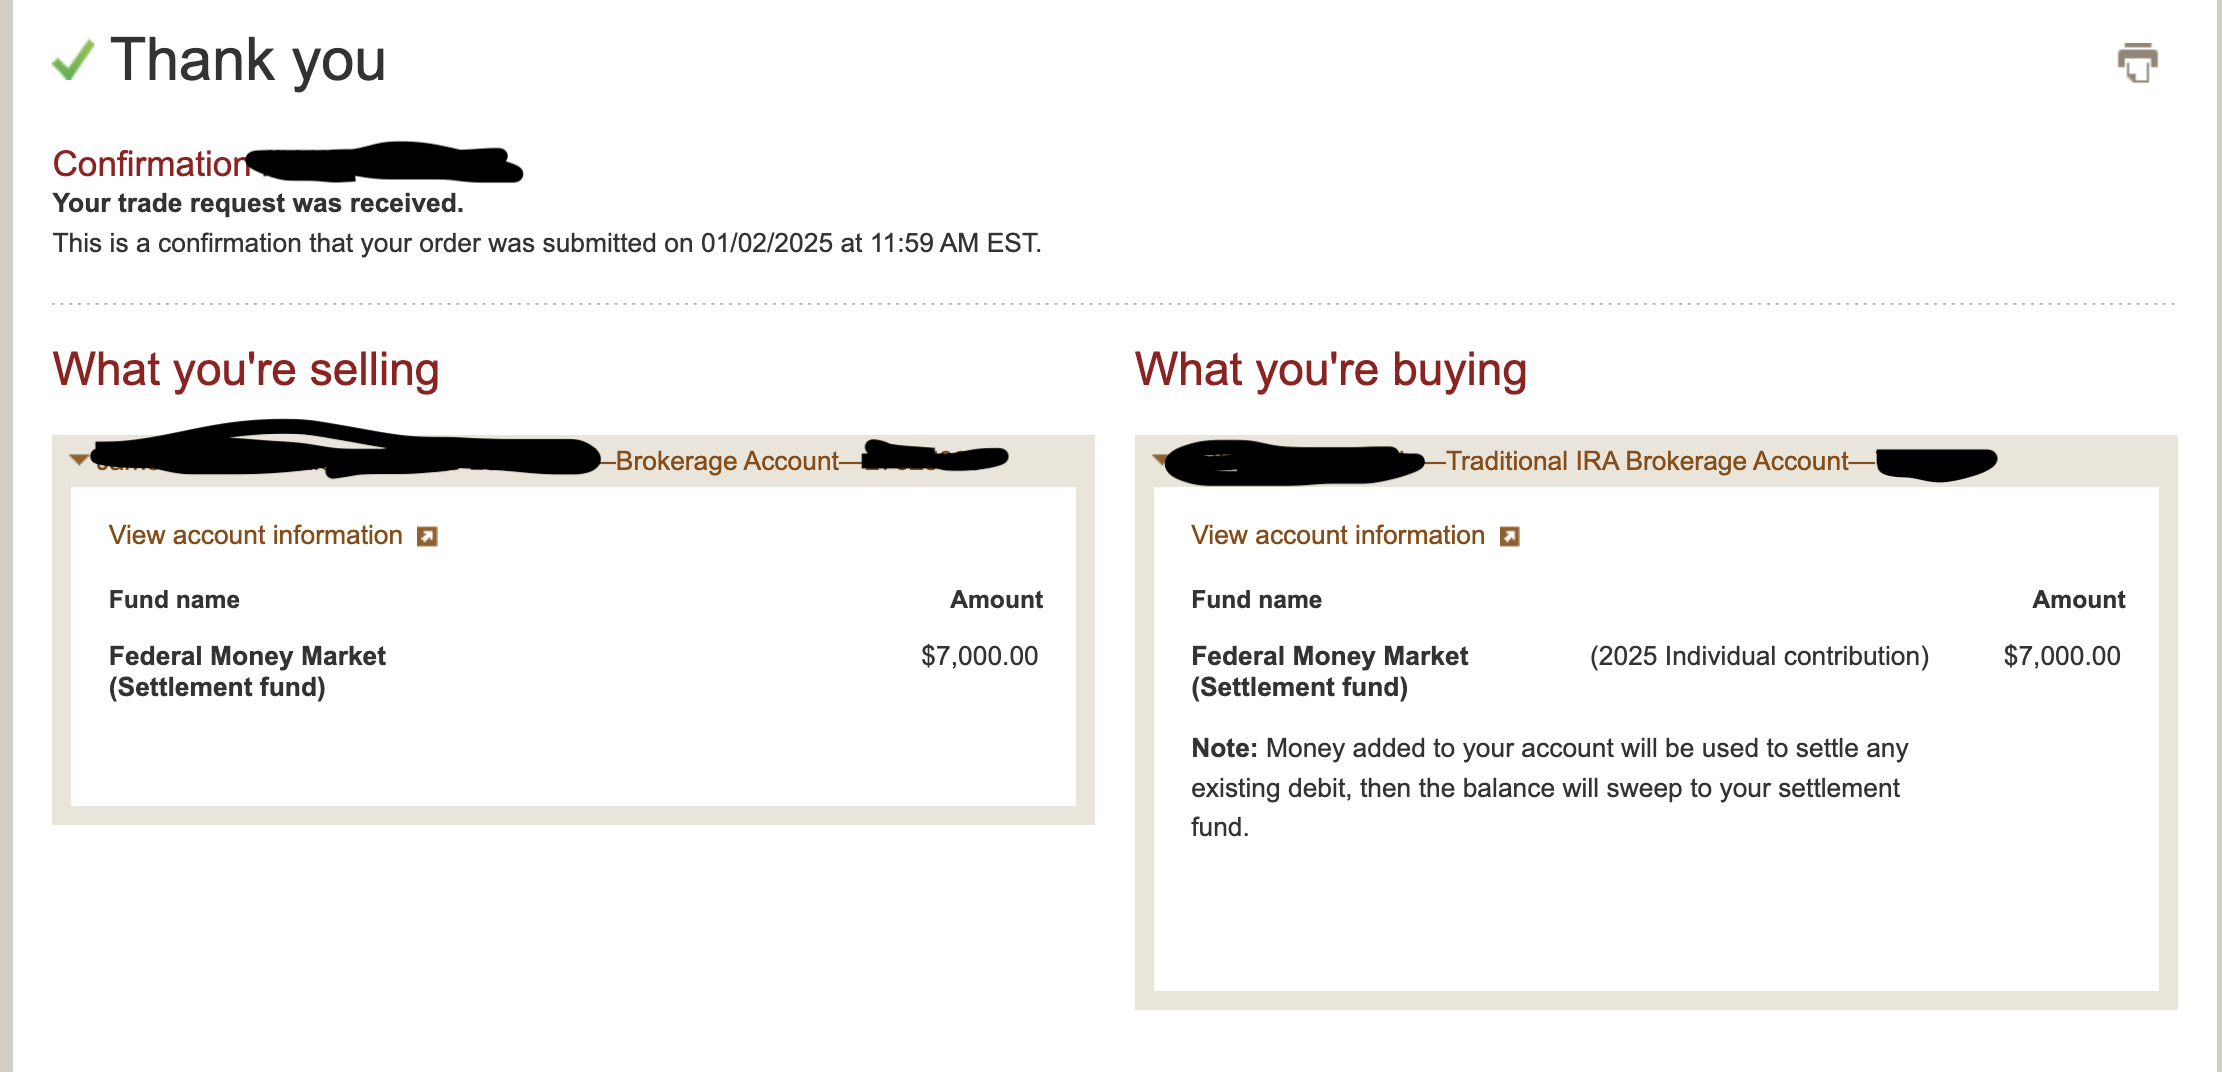Image resolution: width=2222 pixels, height=1072 pixels.
Task: Click the Note about settling existing debit
Action: (x=1549, y=787)
